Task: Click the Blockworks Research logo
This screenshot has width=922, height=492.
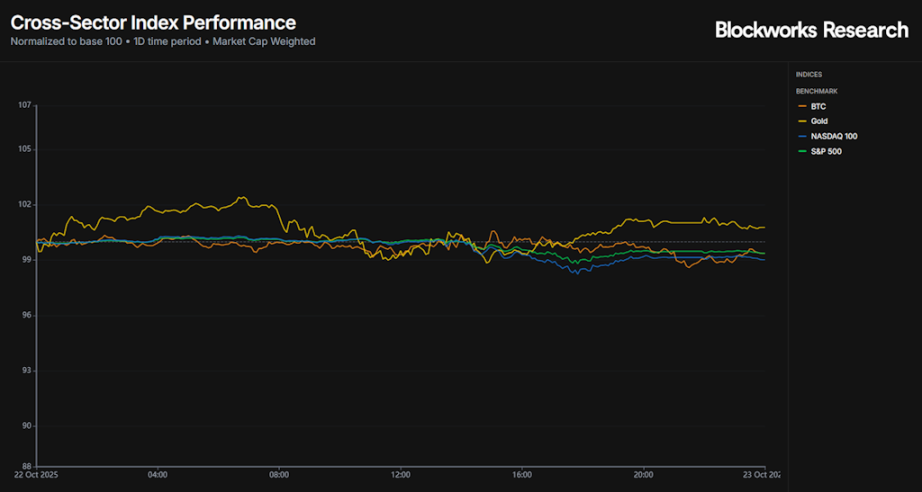Action: pyautogui.click(x=811, y=30)
